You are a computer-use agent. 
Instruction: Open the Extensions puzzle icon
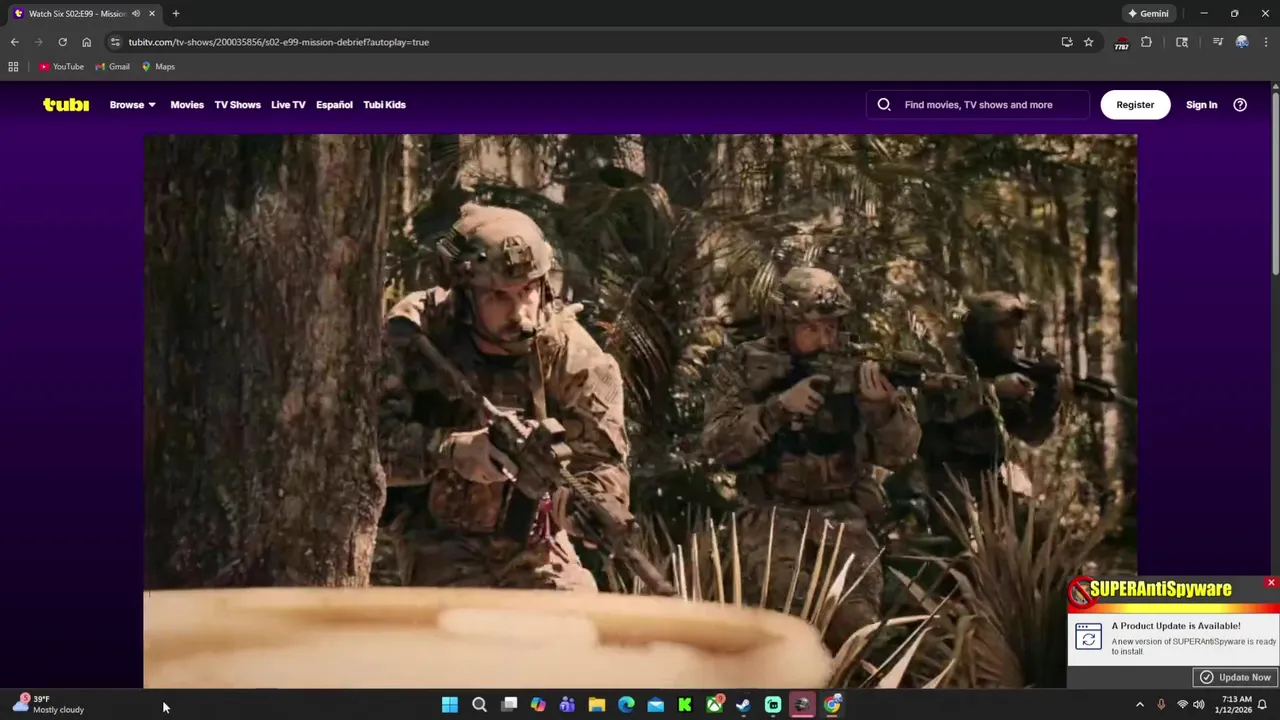pos(1146,42)
